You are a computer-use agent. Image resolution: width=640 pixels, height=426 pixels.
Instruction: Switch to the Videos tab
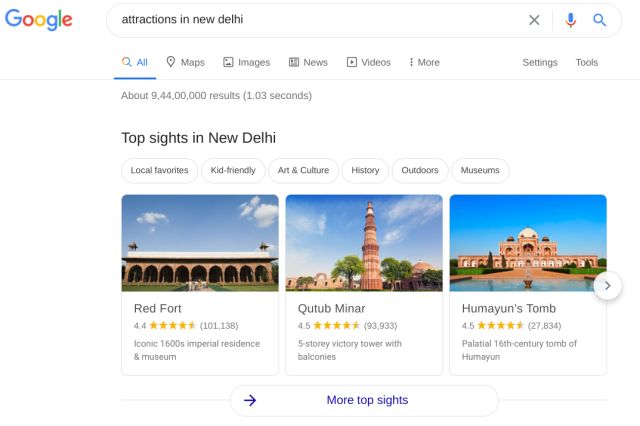pos(369,62)
